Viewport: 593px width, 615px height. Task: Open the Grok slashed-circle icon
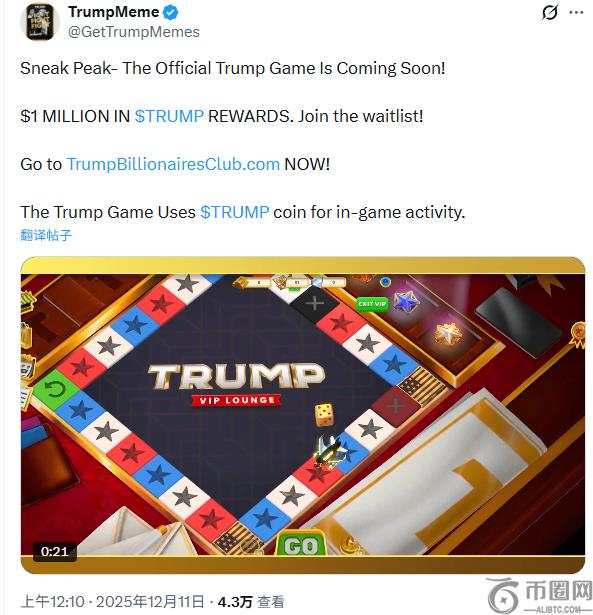point(549,13)
